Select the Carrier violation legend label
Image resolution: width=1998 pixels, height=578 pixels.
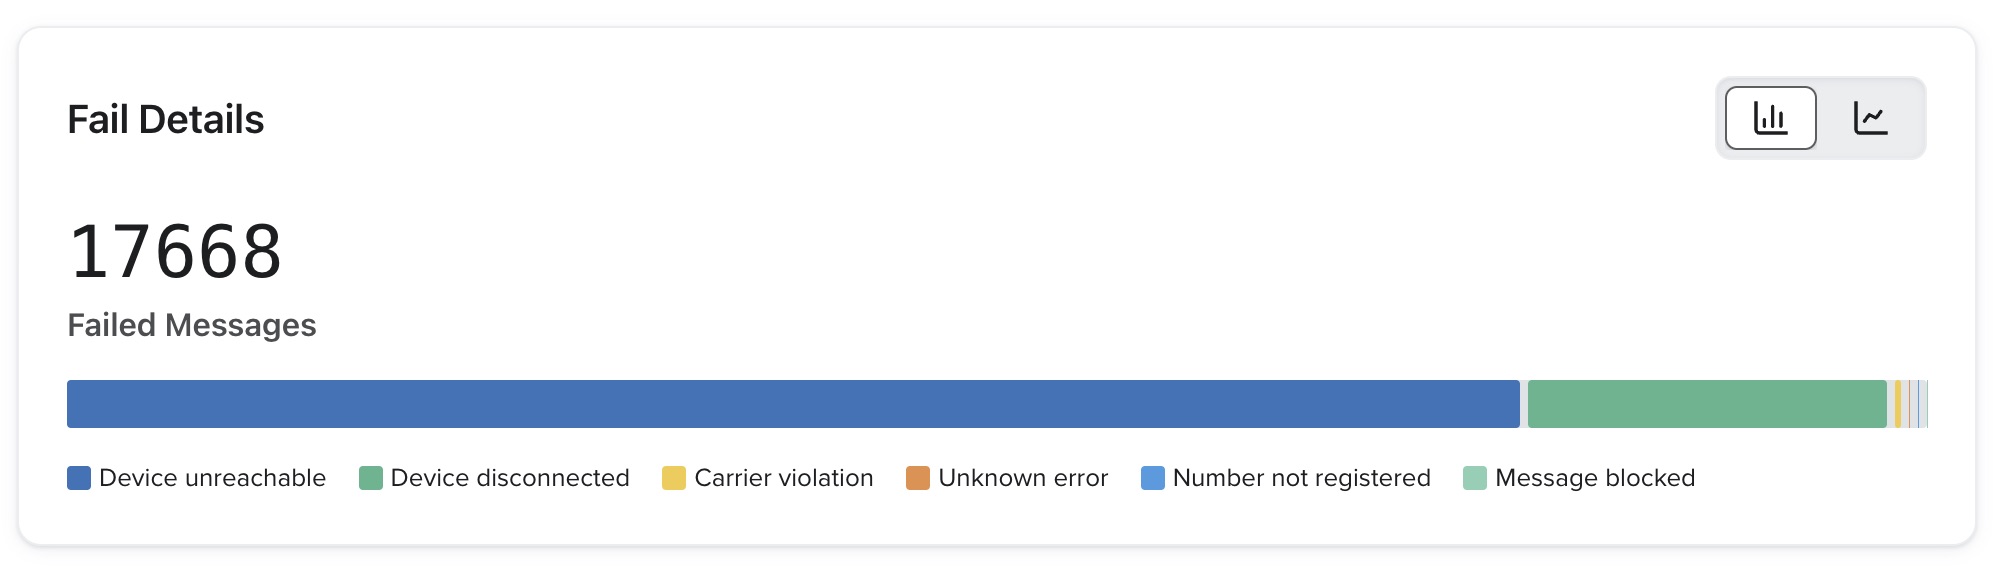[x=784, y=478]
